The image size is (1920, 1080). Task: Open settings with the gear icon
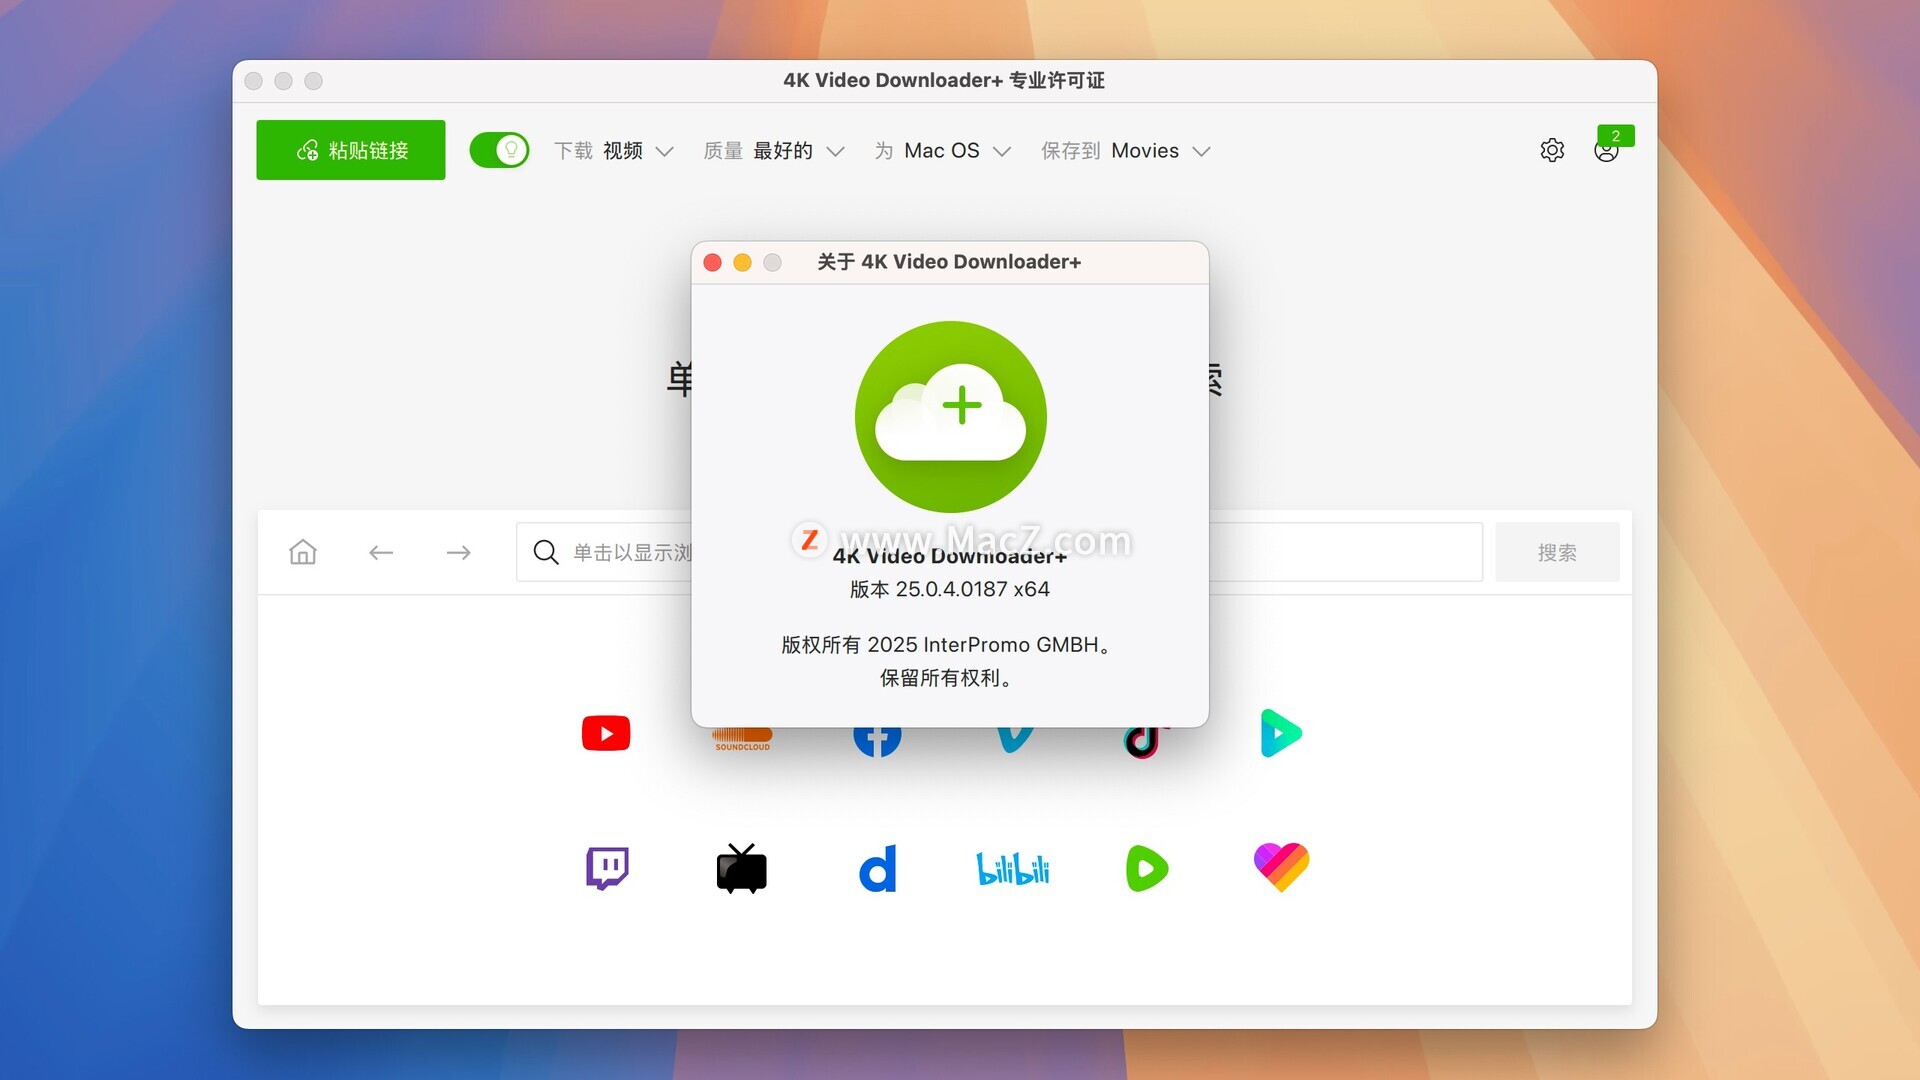click(x=1552, y=150)
